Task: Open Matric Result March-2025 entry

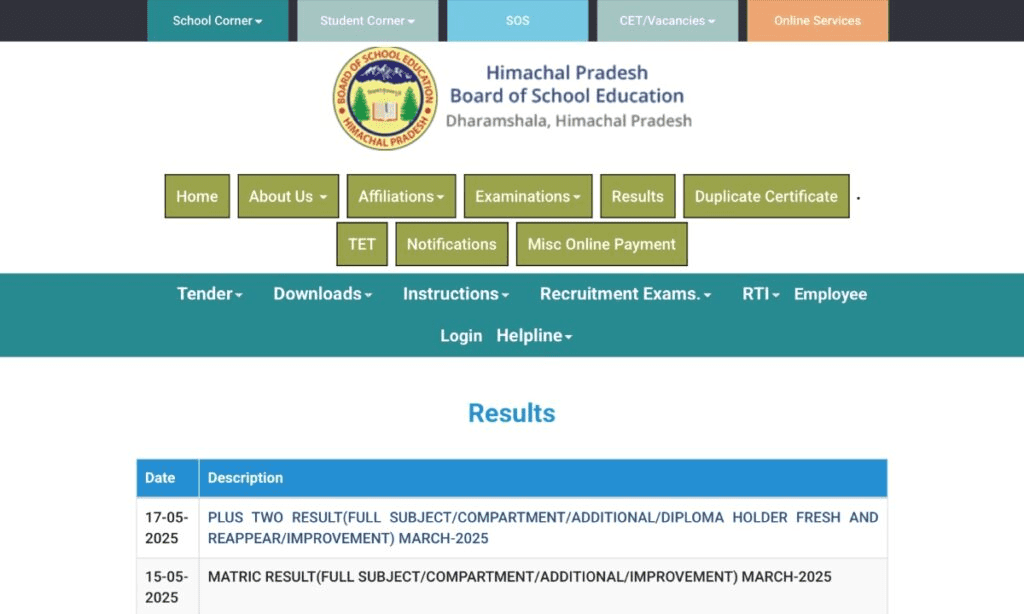Action: (x=519, y=577)
